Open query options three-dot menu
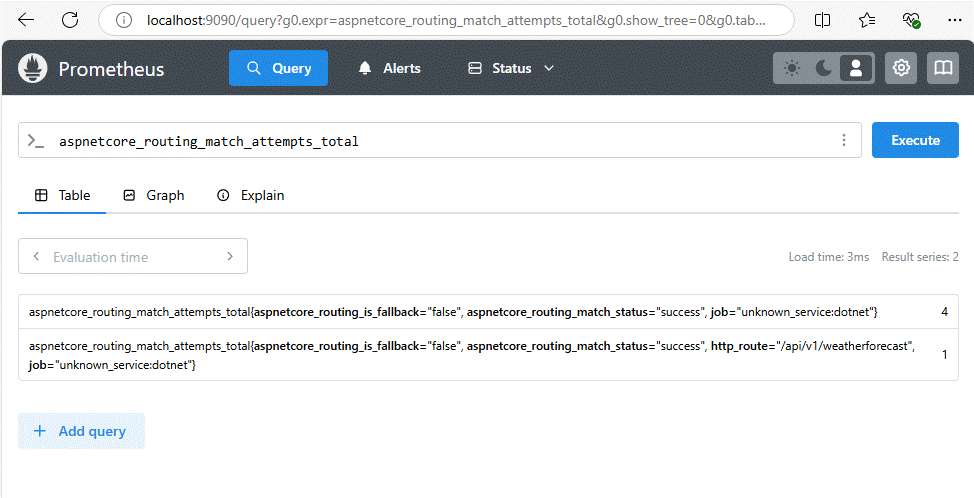The height and width of the screenshot is (498, 974). click(844, 140)
